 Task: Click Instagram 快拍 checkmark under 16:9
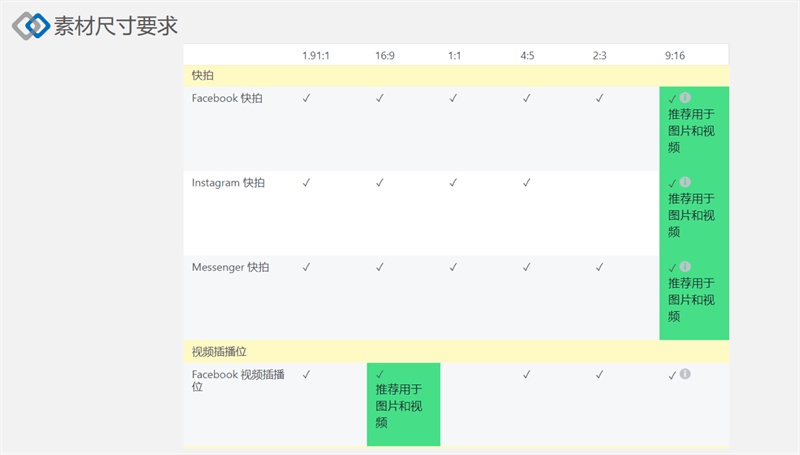pyautogui.click(x=380, y=183)
